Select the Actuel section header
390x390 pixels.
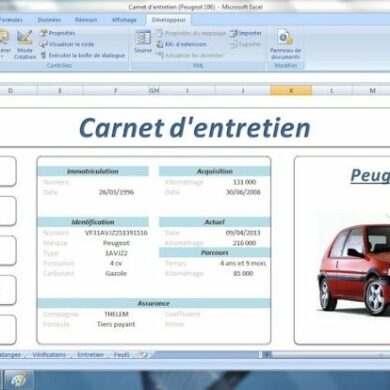coord(215,222)
